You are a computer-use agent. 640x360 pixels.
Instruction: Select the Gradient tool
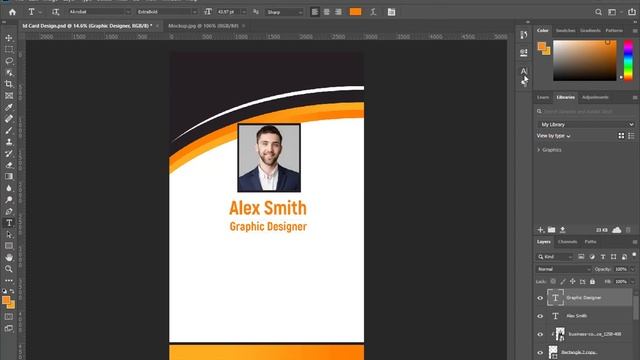click(x=9, y=176)
